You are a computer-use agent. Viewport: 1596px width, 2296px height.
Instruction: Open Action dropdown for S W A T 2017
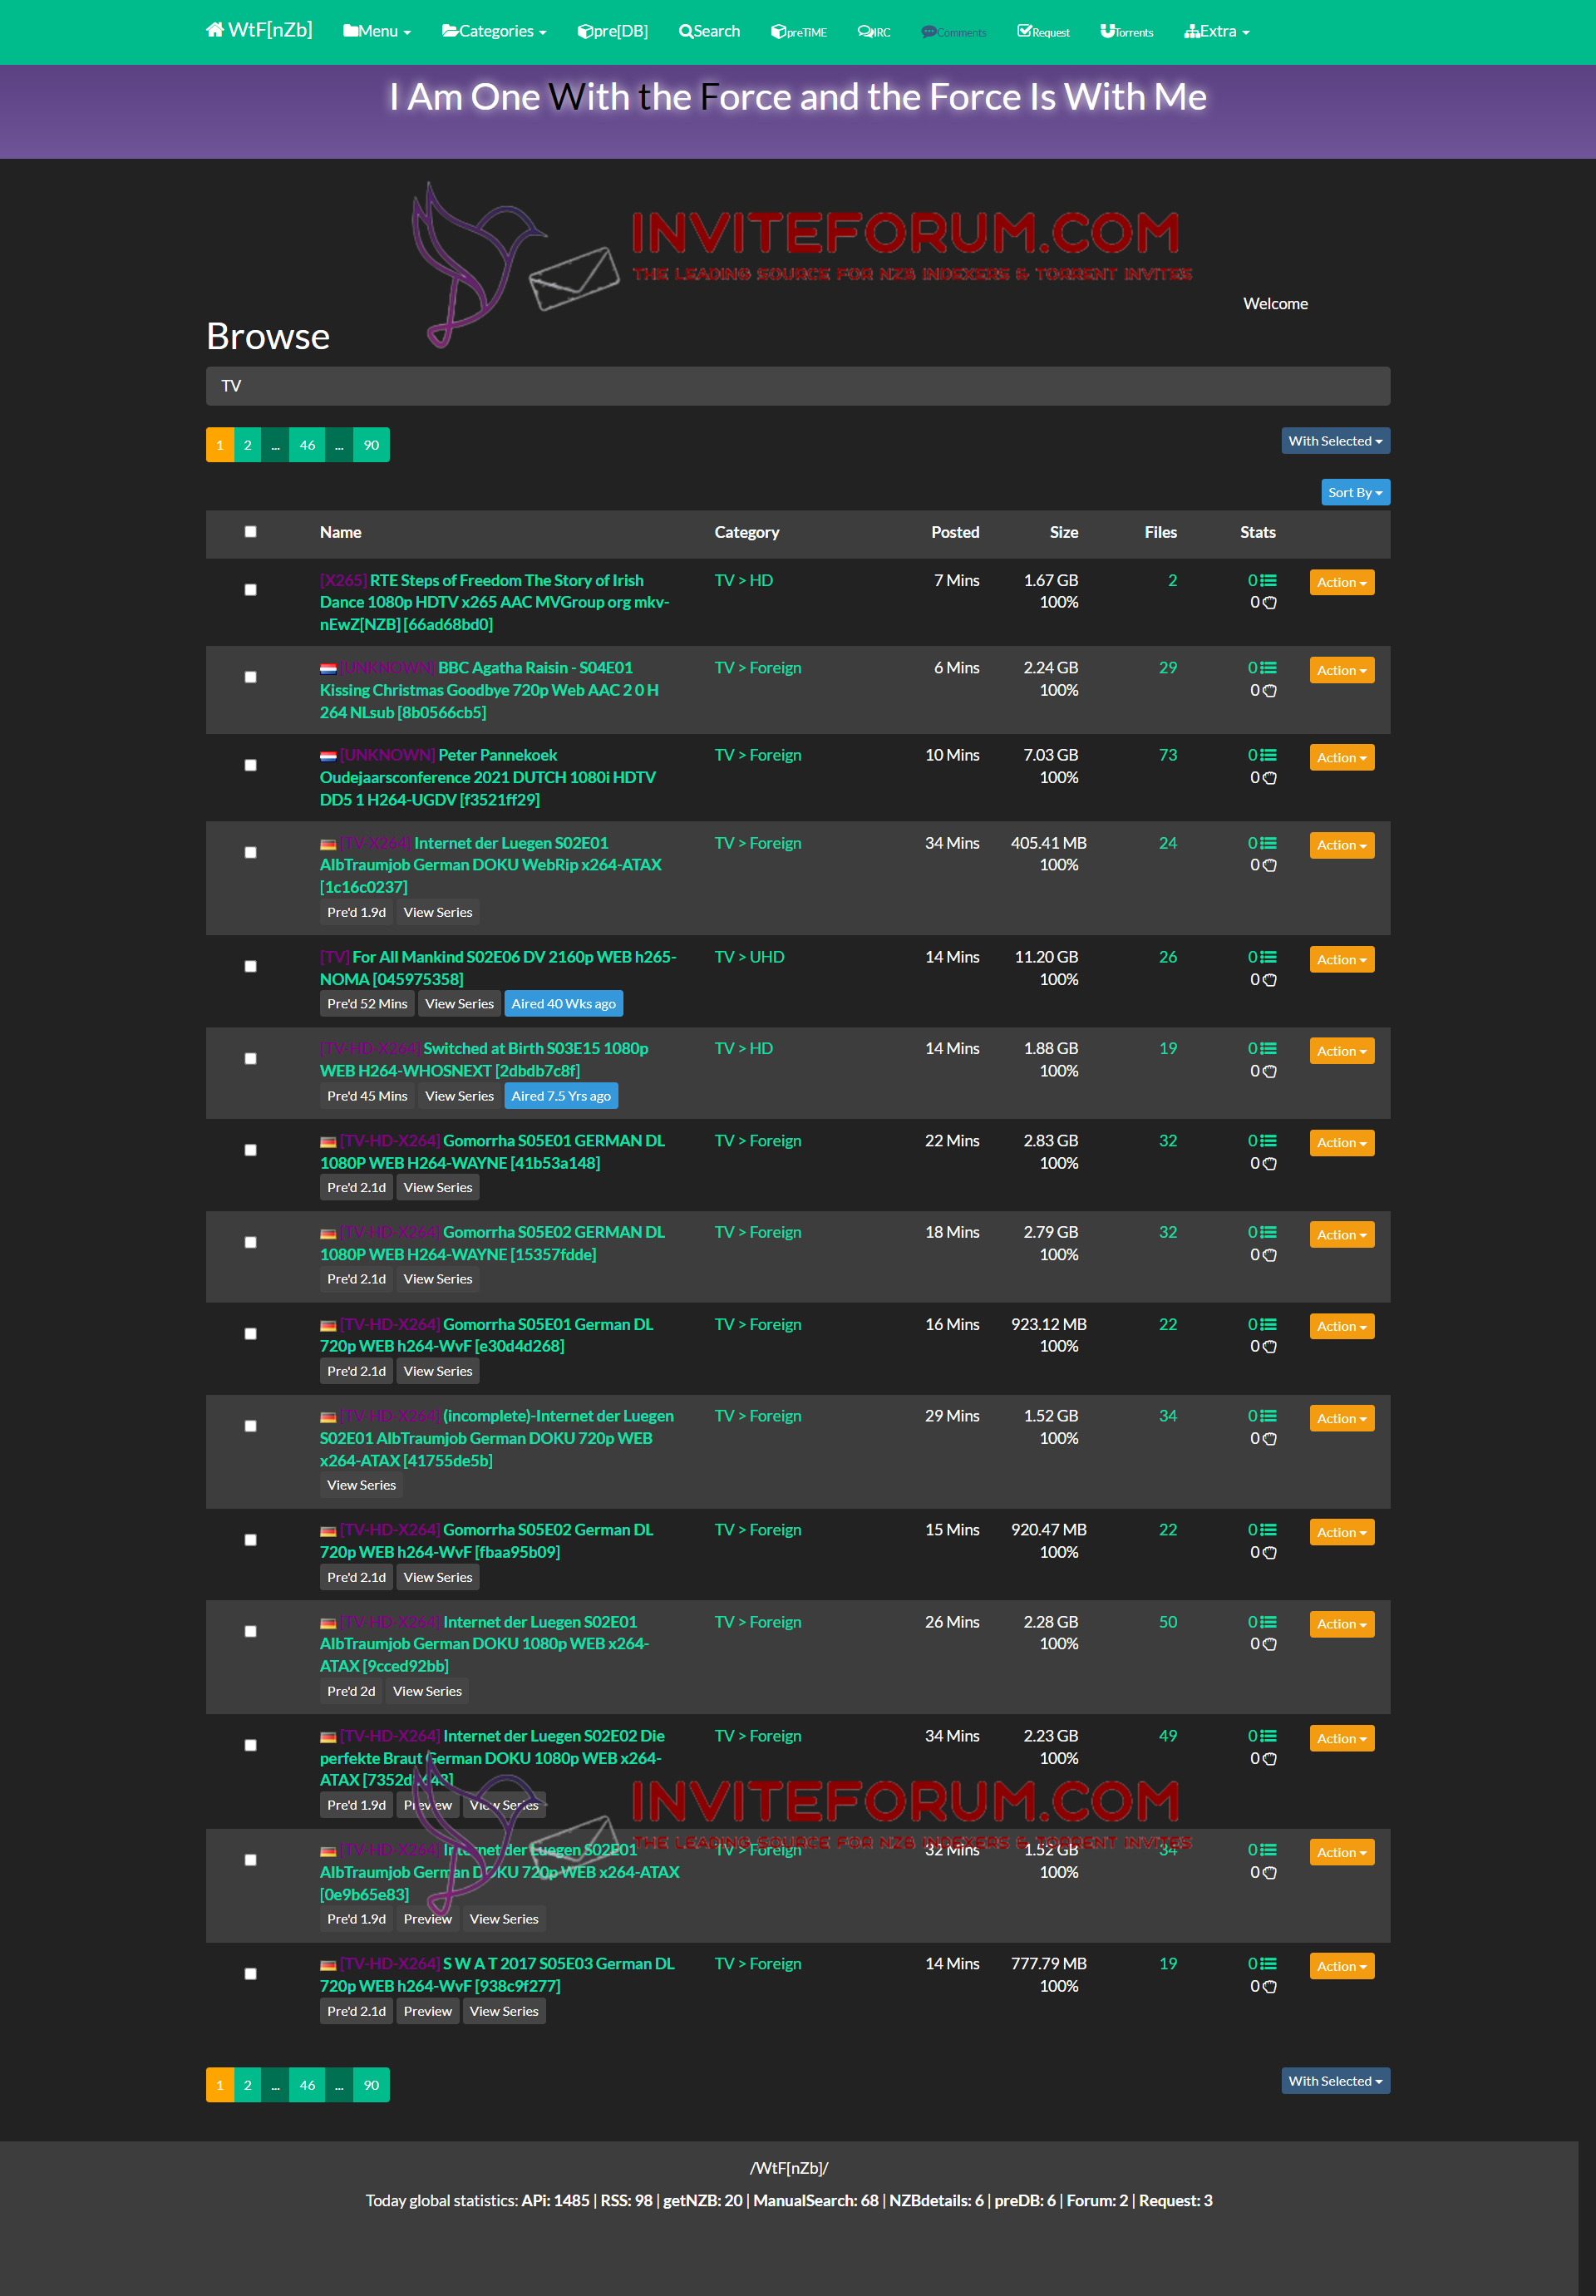(x=1341, y=1967)
